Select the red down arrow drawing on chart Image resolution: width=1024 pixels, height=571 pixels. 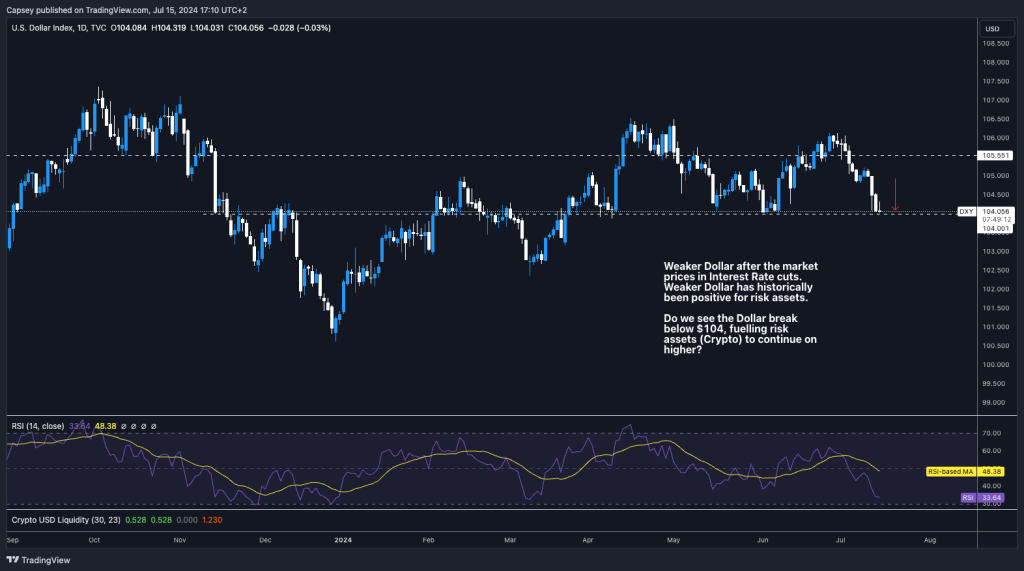click(x=895, y=195)
